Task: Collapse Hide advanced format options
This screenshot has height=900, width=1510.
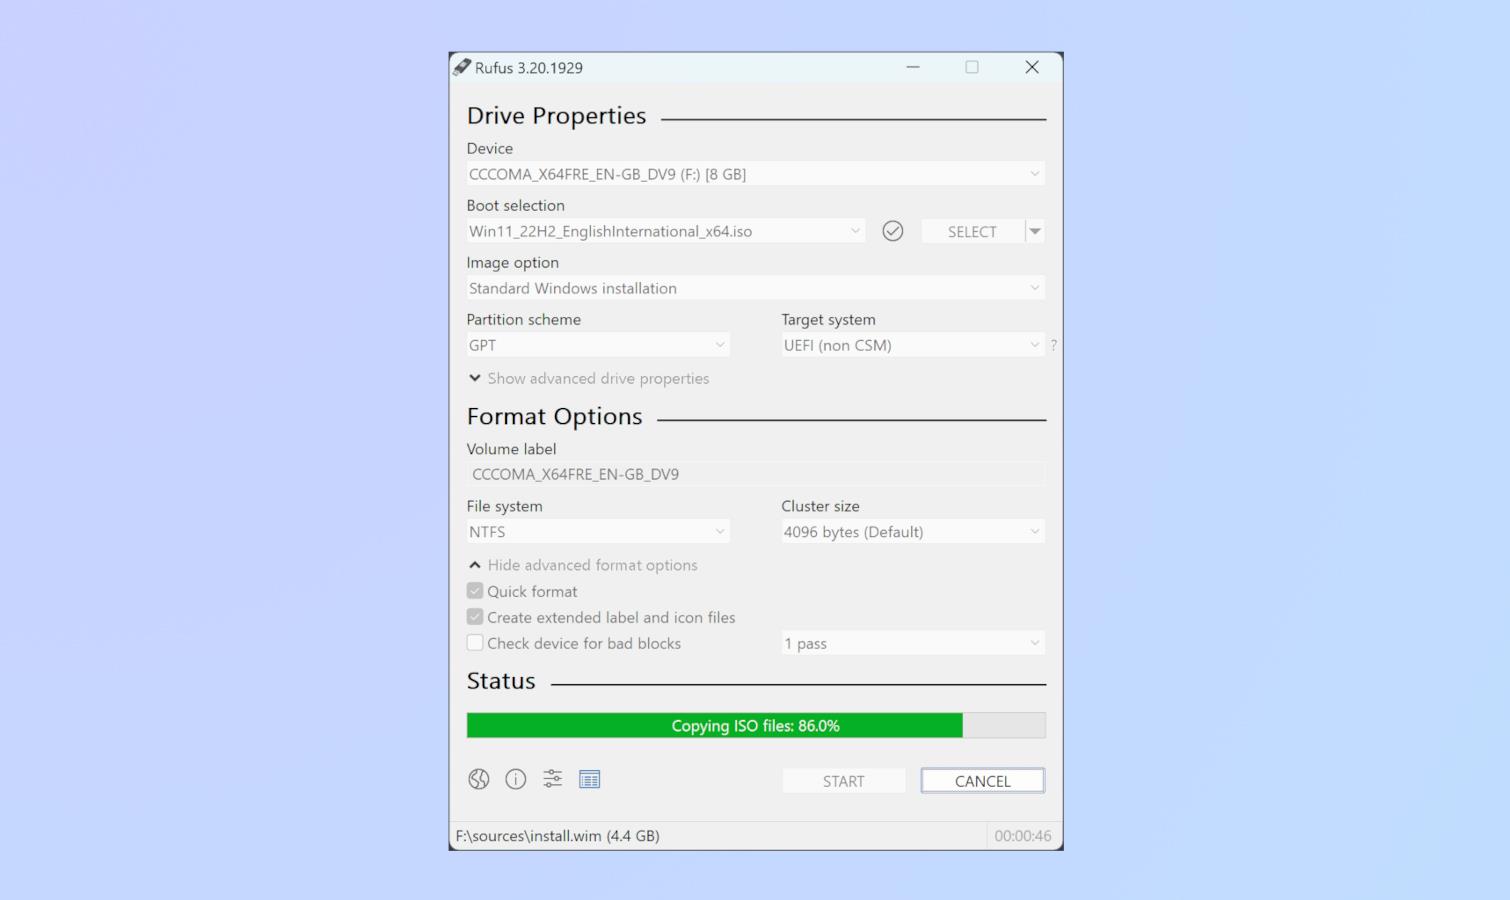Action: [x=583, y=565]
